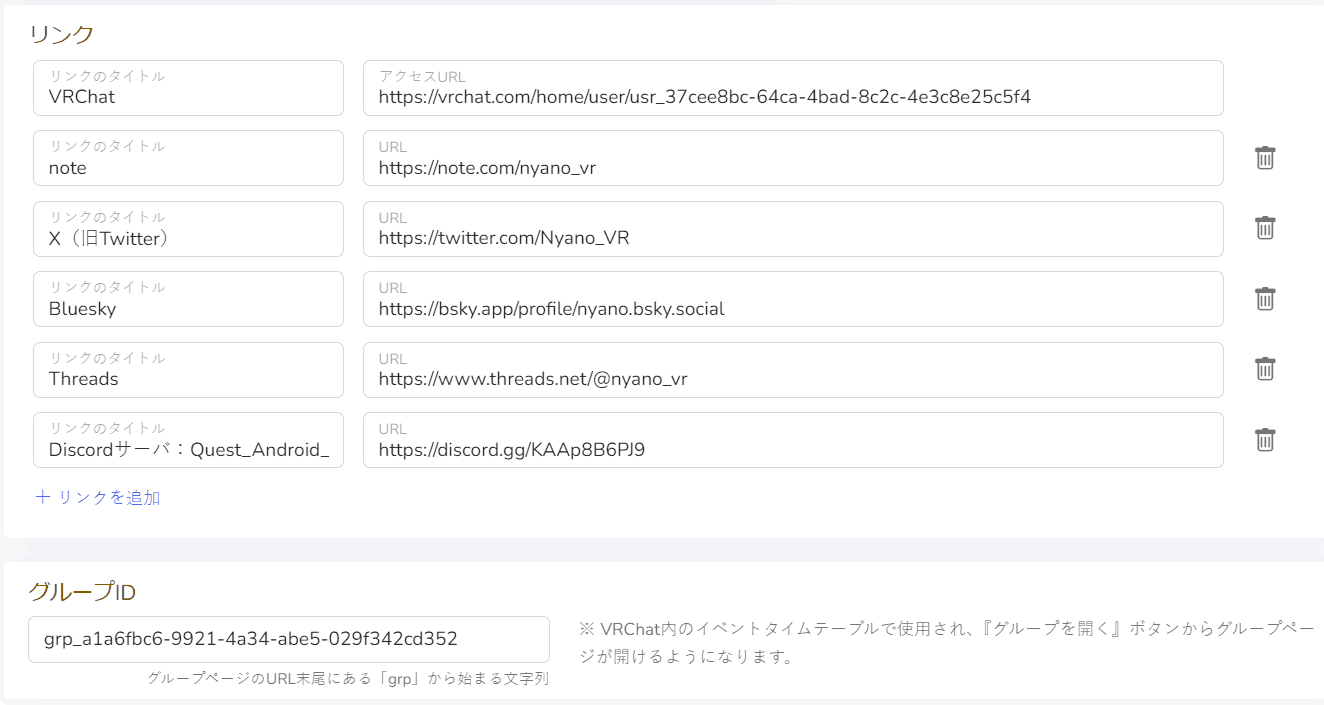This screenshot has height=705, width=1324.
Task: Delete the X (旧Twitter) link row
Action: click(x=1265, y=228)
